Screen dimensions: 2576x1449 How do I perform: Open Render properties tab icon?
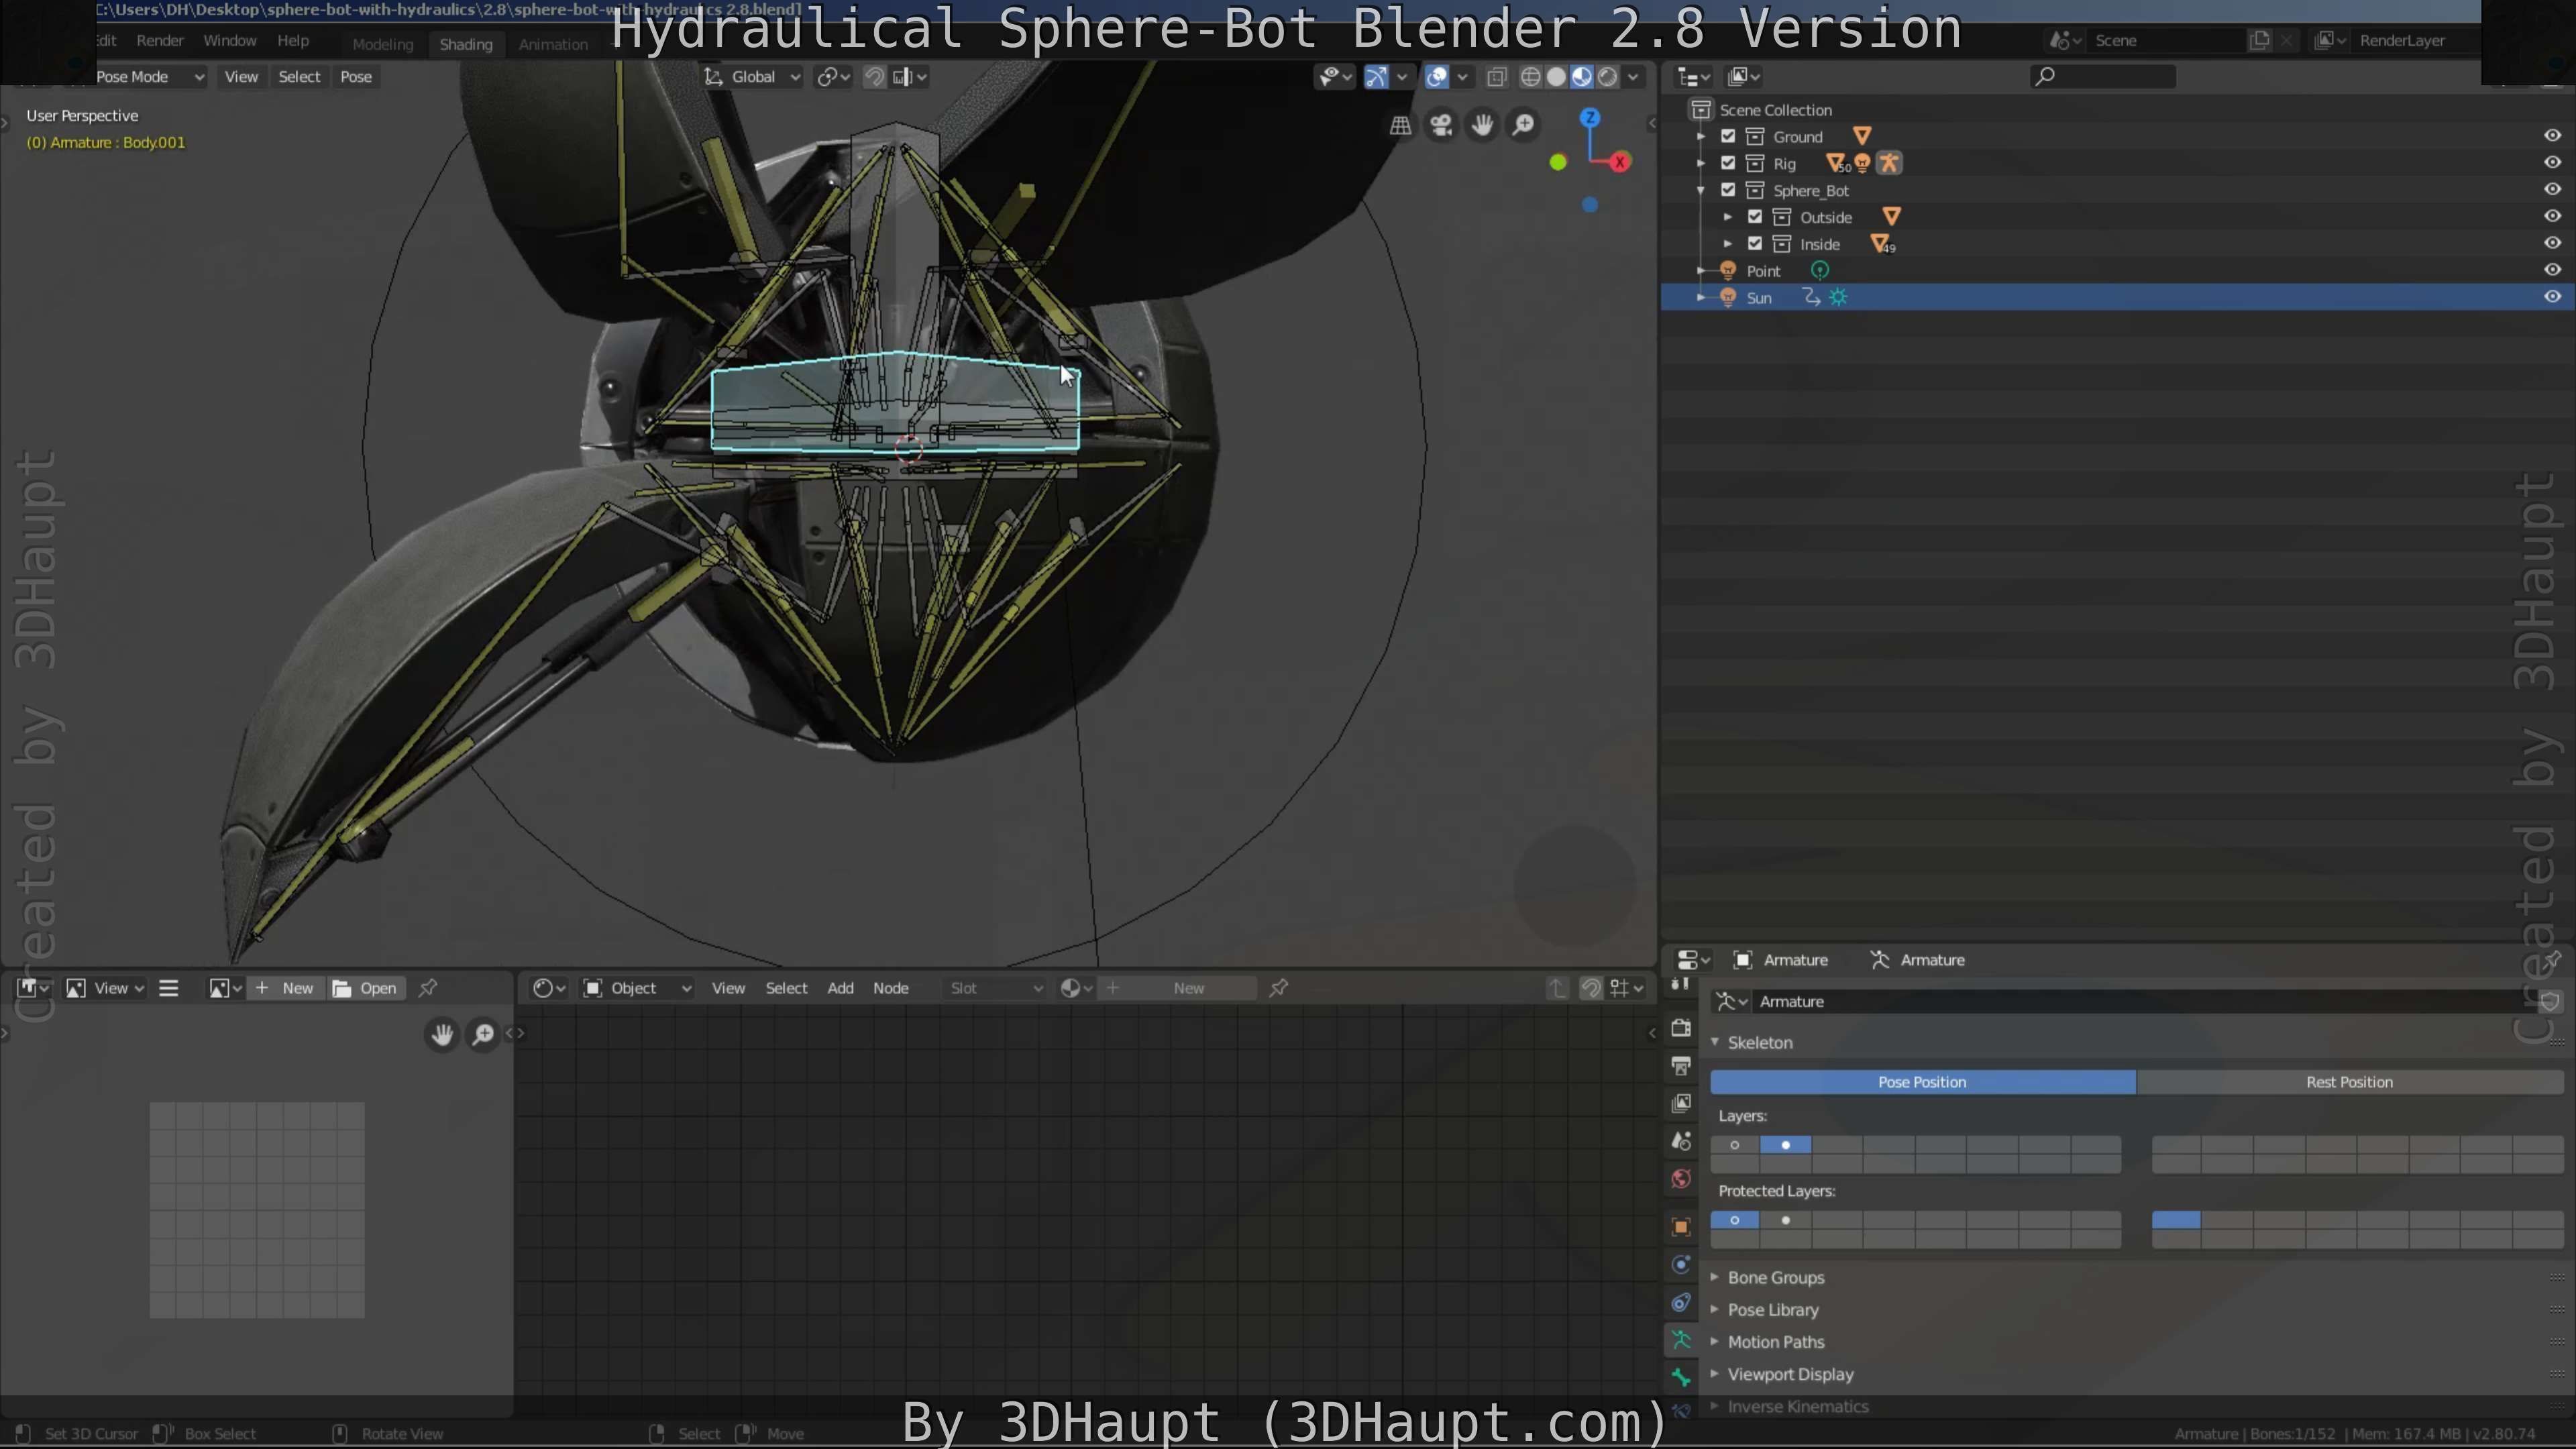[1681, 1028]
